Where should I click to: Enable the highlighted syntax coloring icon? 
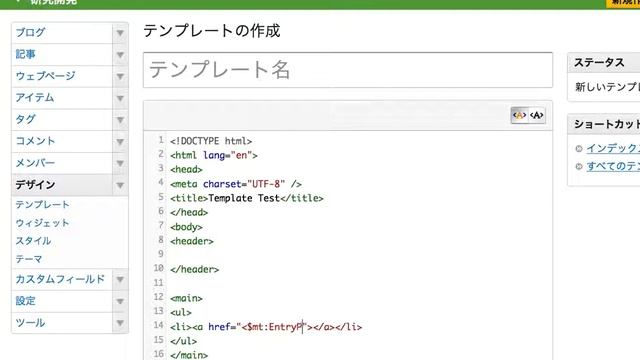[519, 116]
